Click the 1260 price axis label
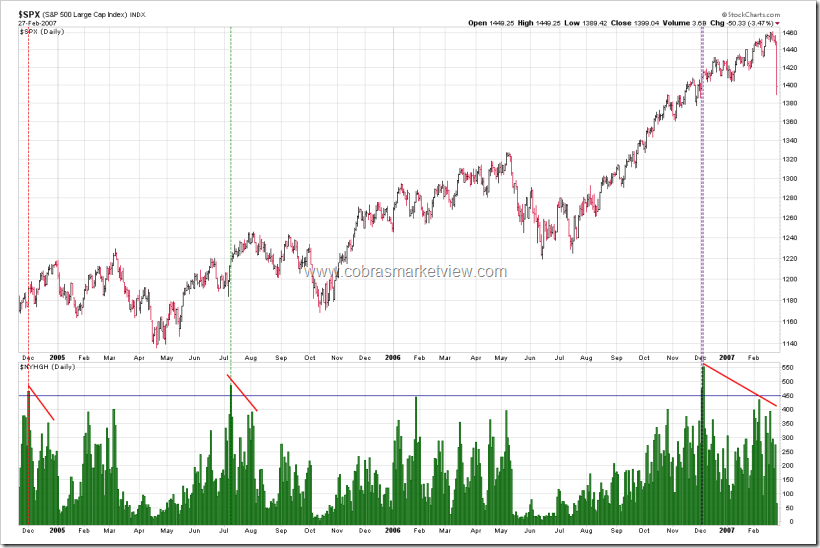820x548 pixels. tap(790, 218)
